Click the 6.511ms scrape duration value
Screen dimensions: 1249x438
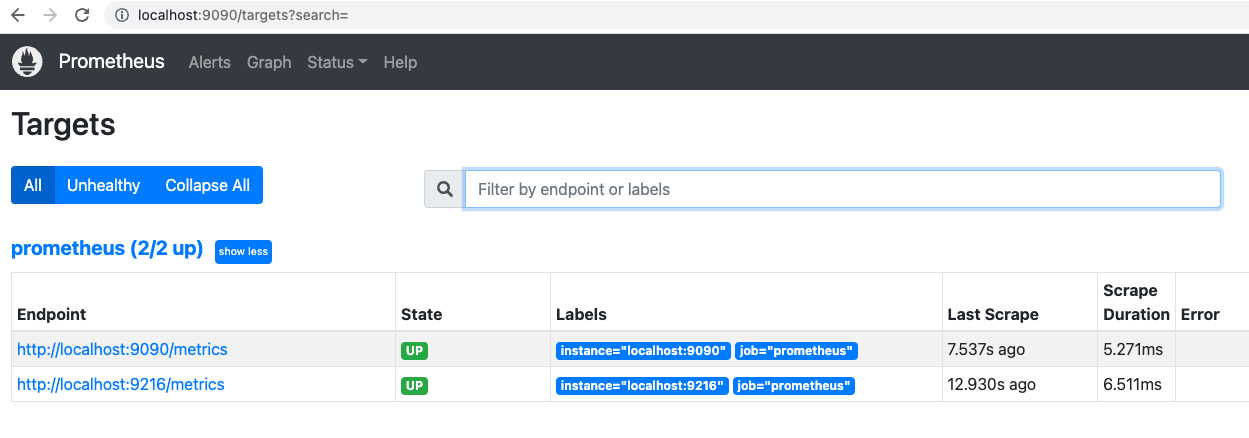[1132, 385]
